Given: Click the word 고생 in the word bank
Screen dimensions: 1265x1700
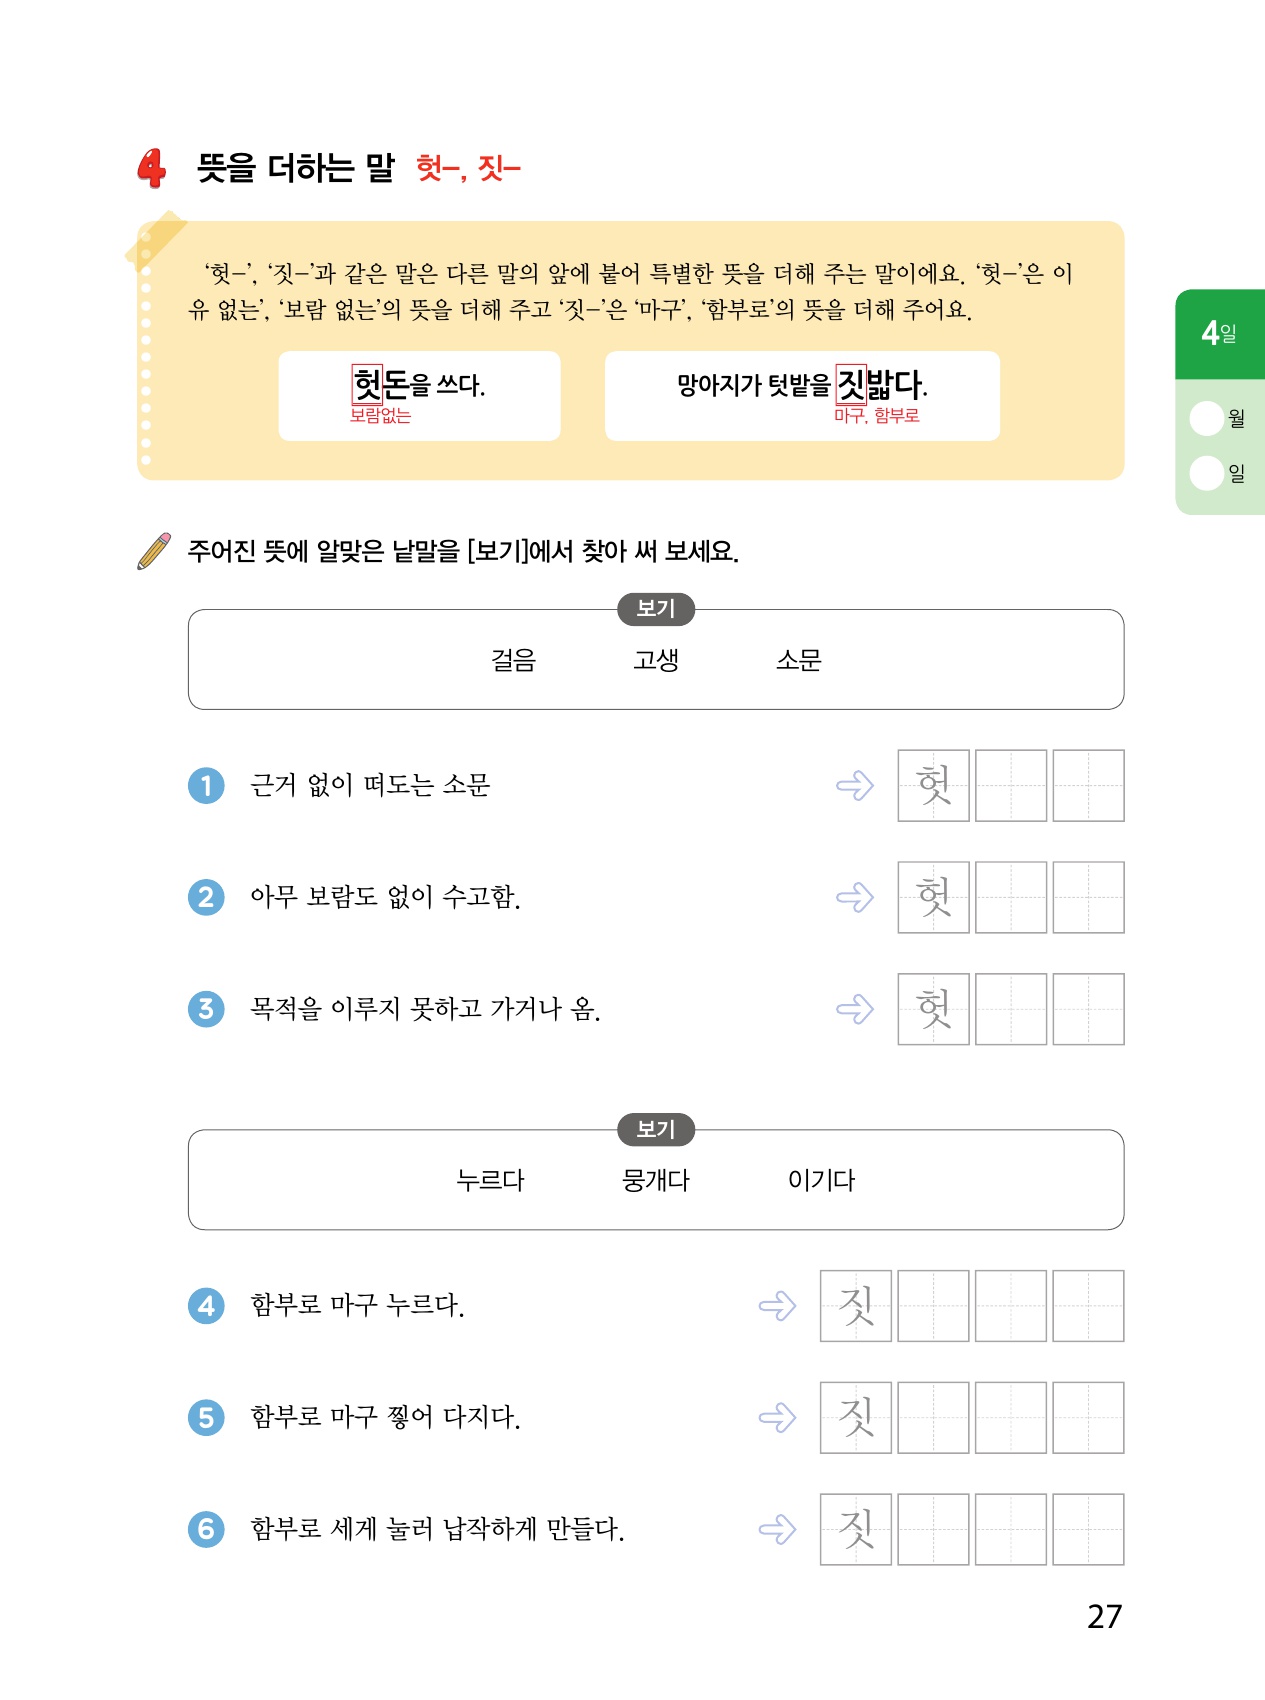Looking at the screenshot, I should click(656, 660).
